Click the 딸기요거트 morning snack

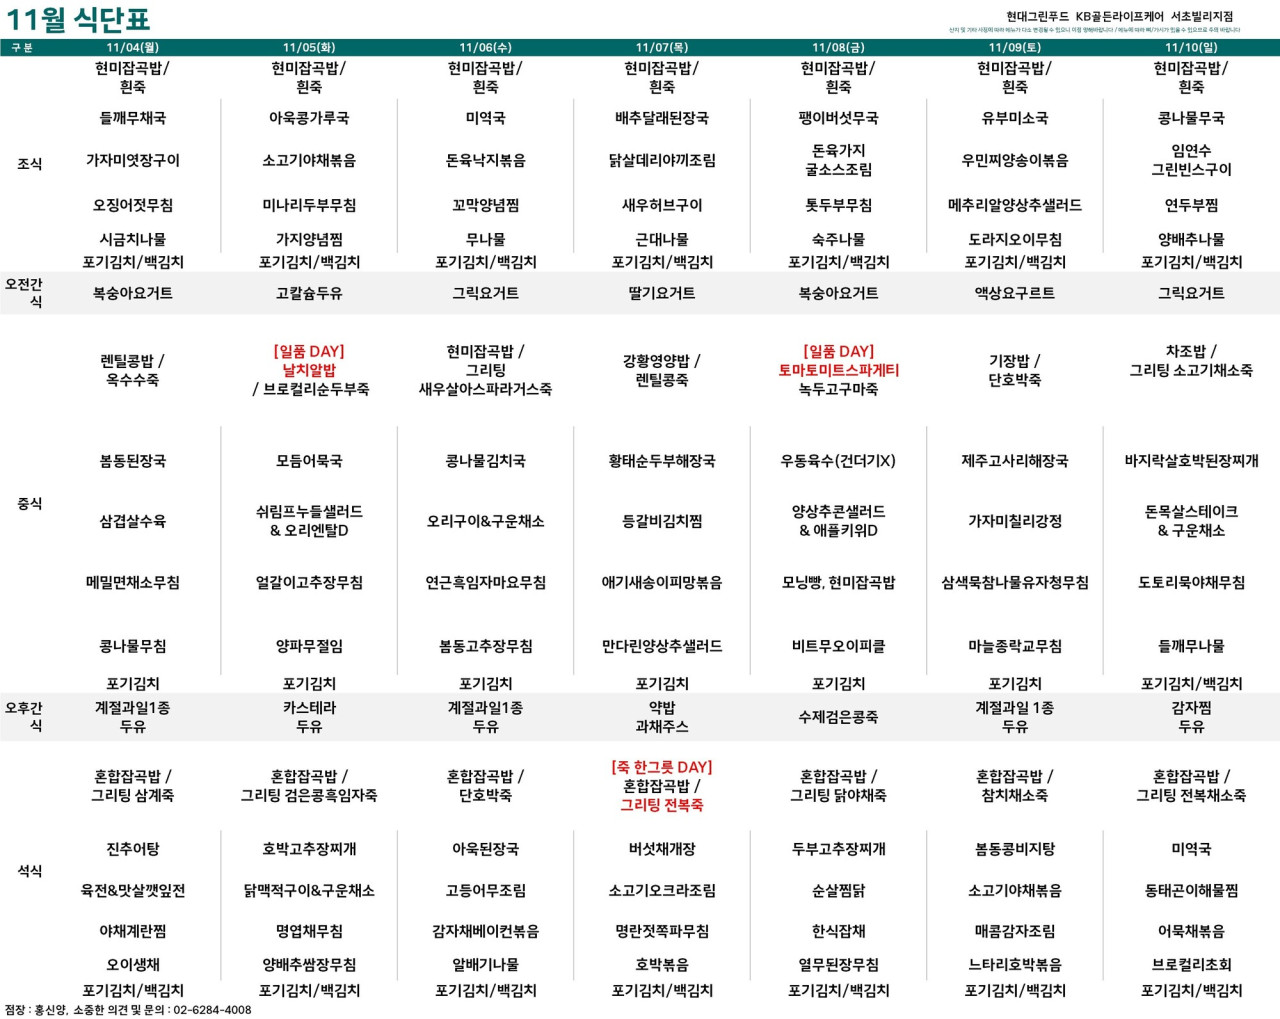[x=661, y=293]
